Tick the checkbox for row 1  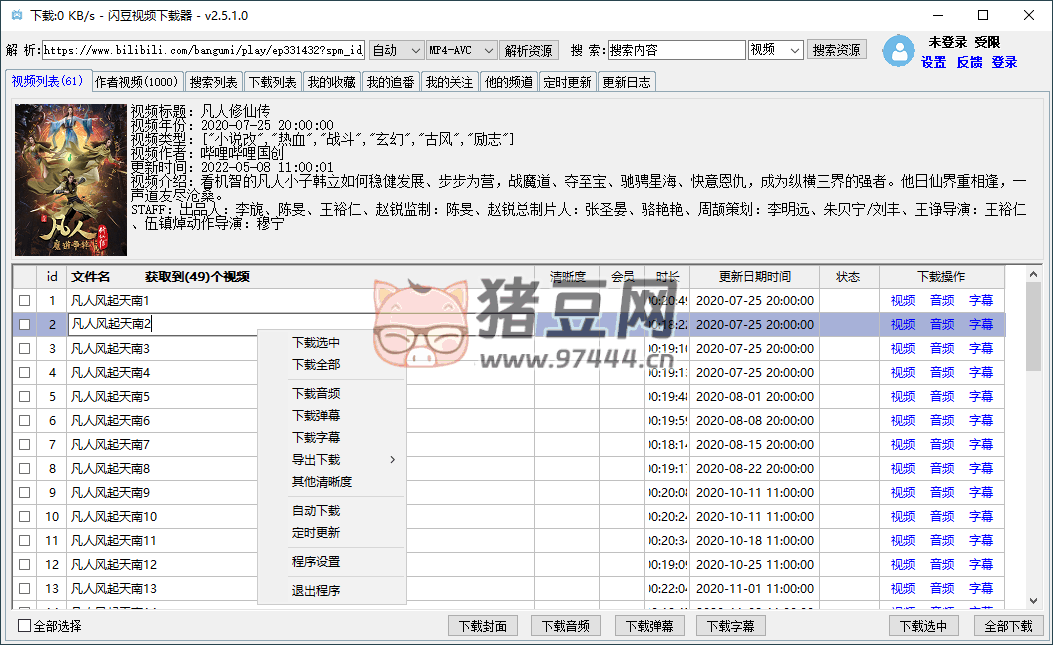[24, 300]
